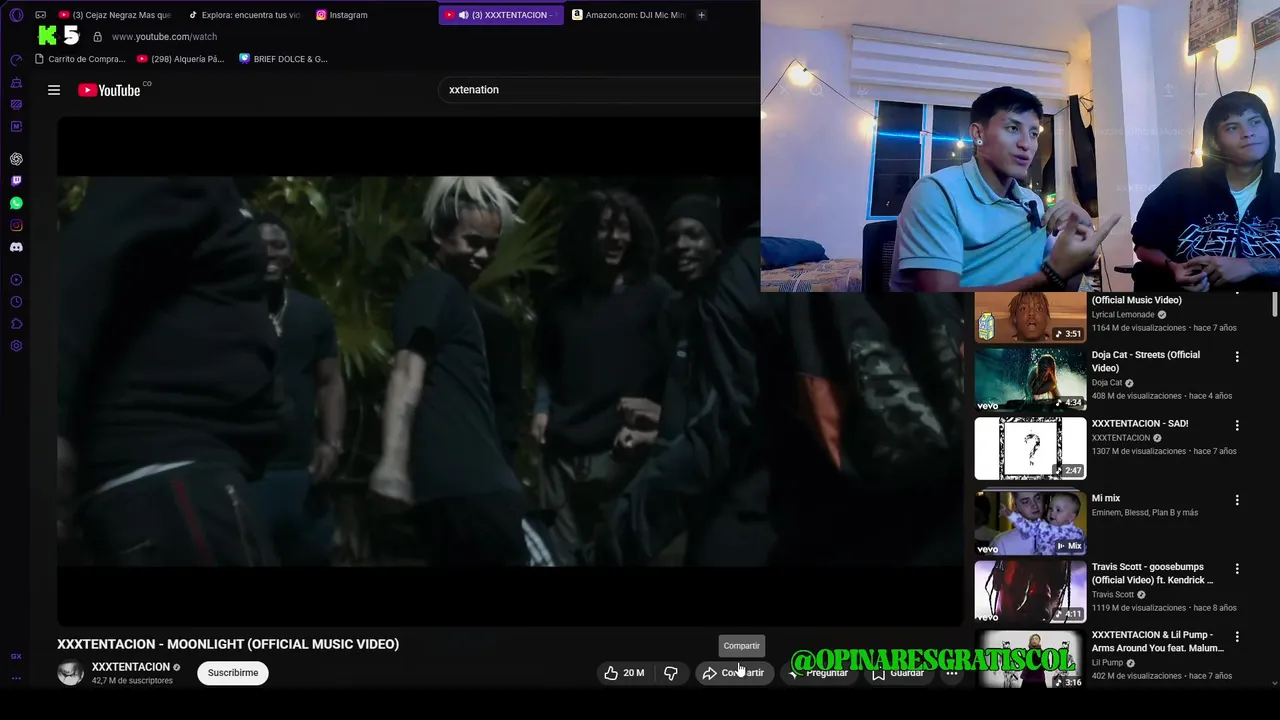Screen dimensions: 1280x720
Task: Open the Carrito de Compra bookmark
Action: tap(80, 59)
